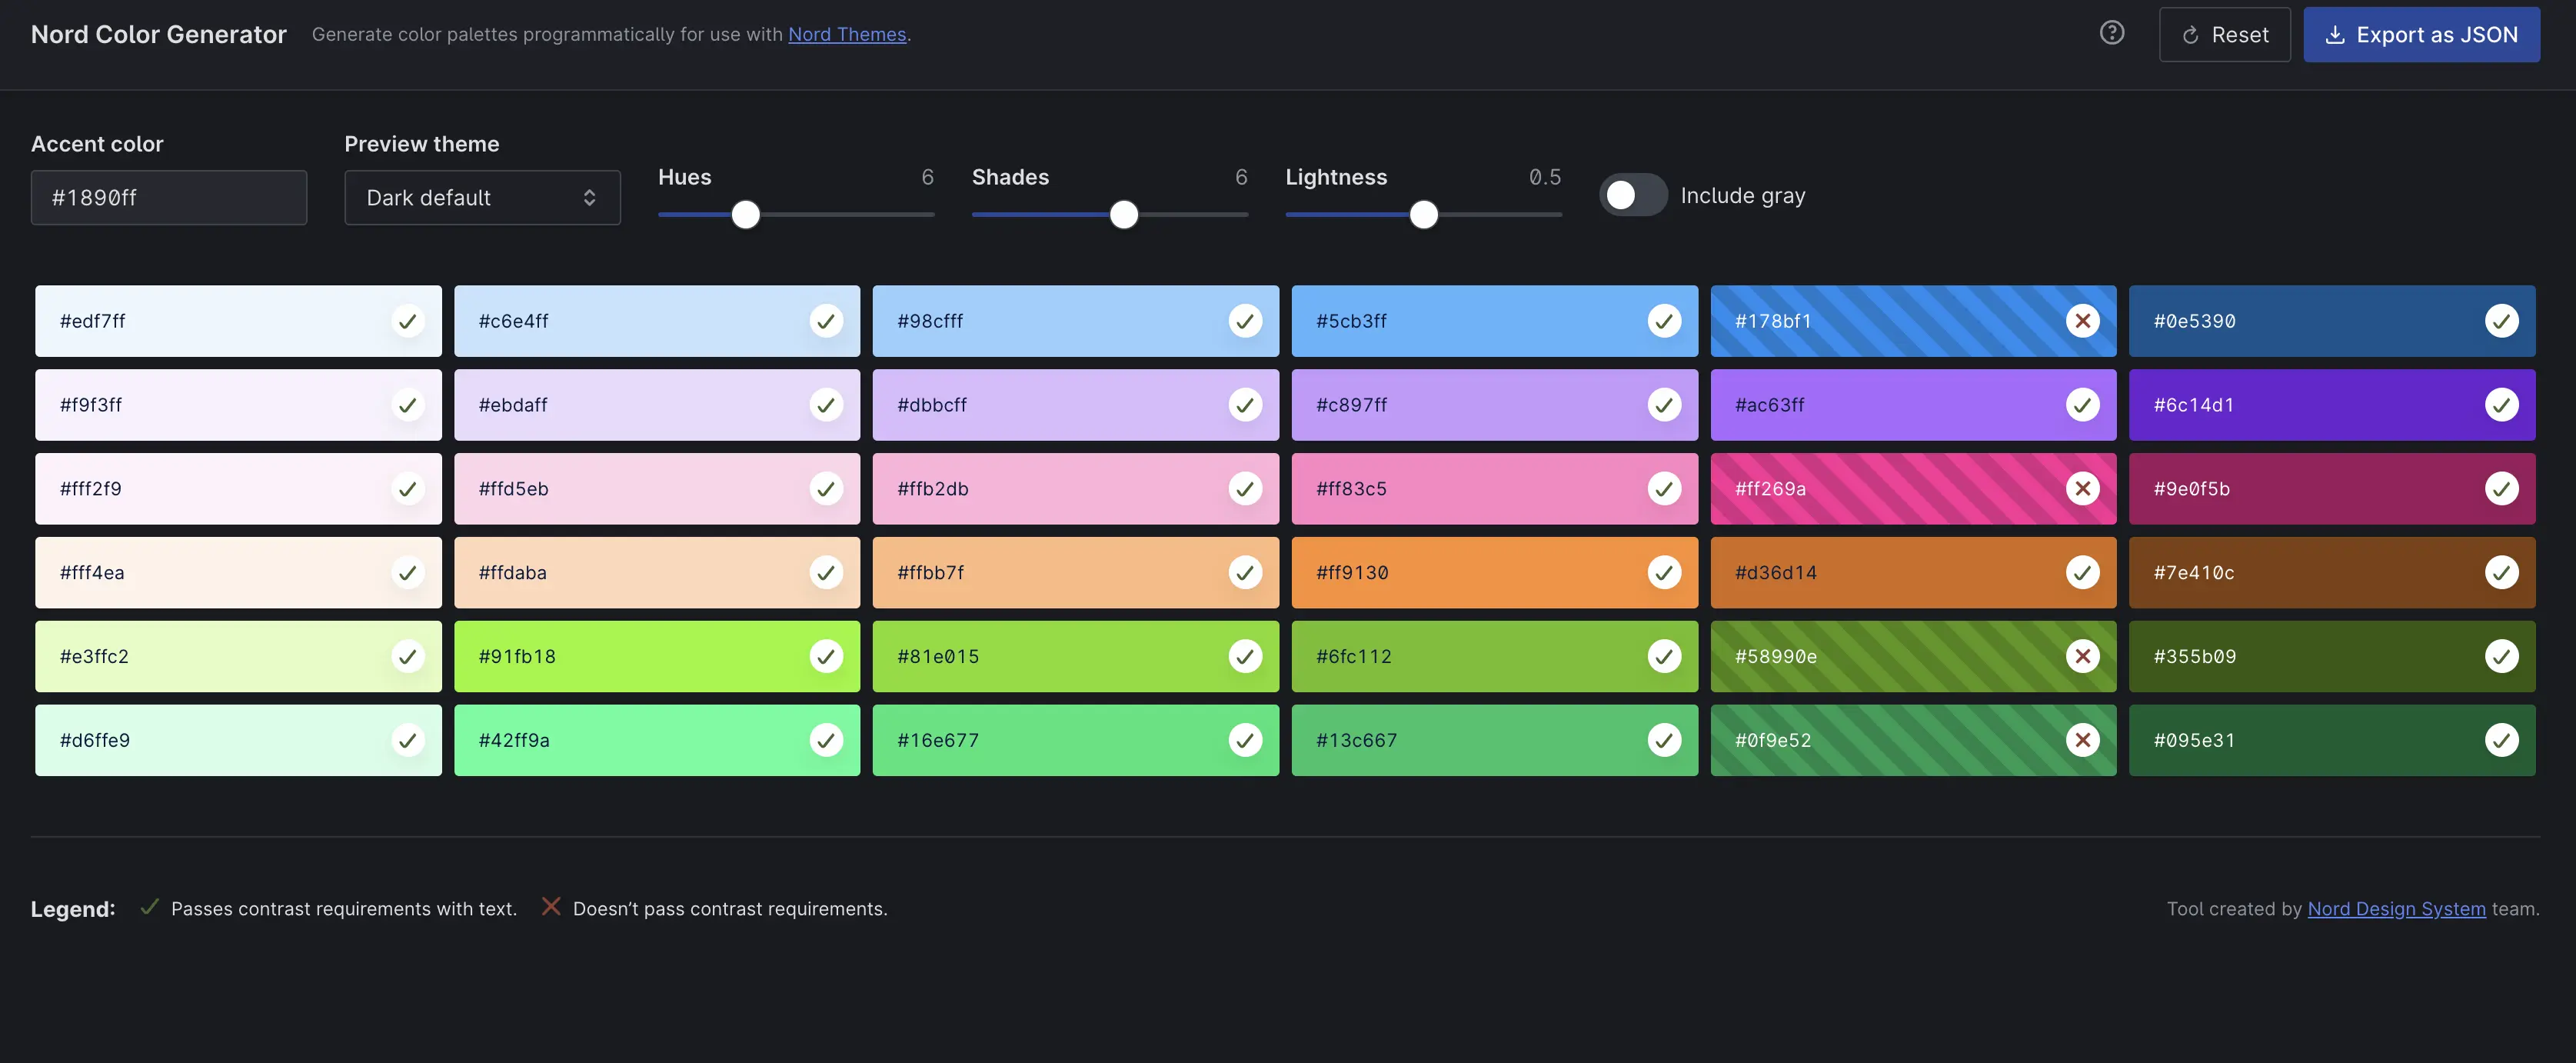Click the Lightness slider handle

tap(1423, 214)
